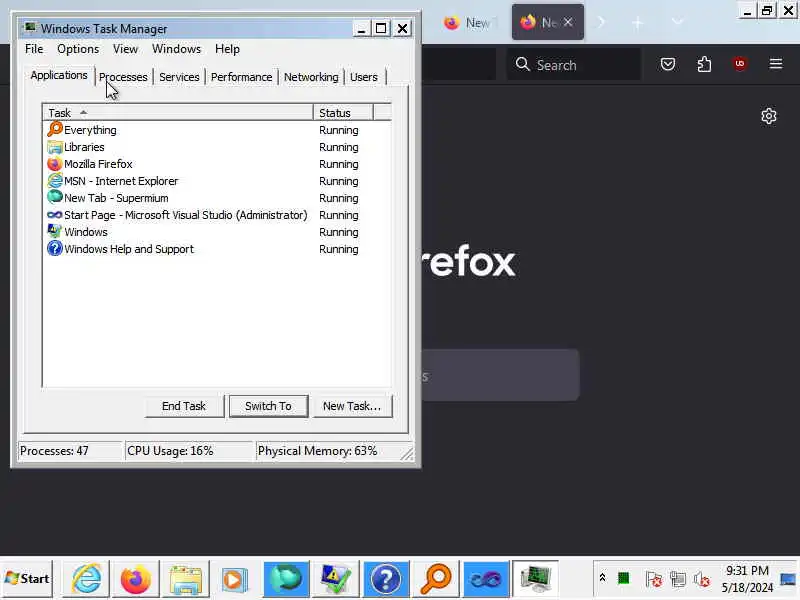Open Everything search taskbar icon
Screen dimensions: 800x600
[x=436, y=579]
